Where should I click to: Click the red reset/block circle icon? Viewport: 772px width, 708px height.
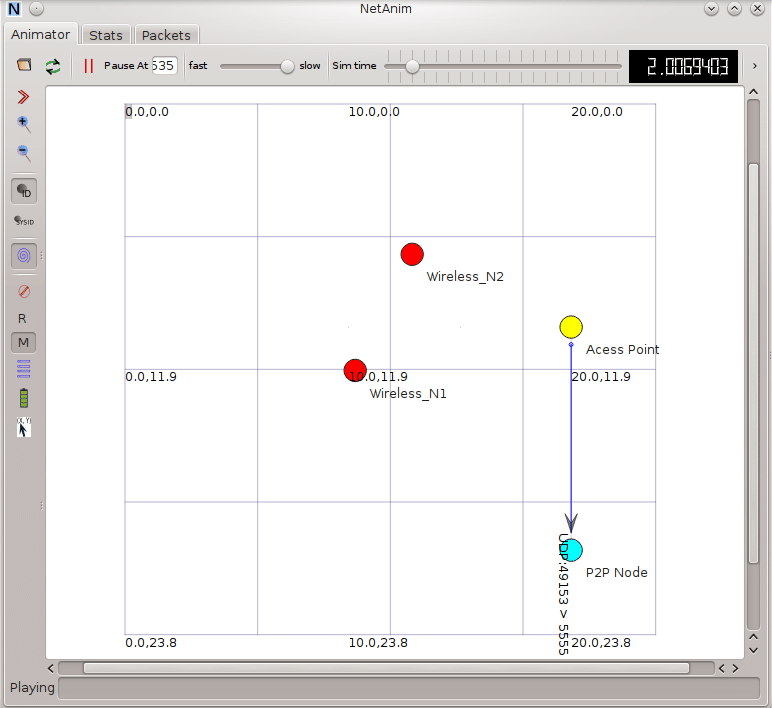(x=24, y=291)
